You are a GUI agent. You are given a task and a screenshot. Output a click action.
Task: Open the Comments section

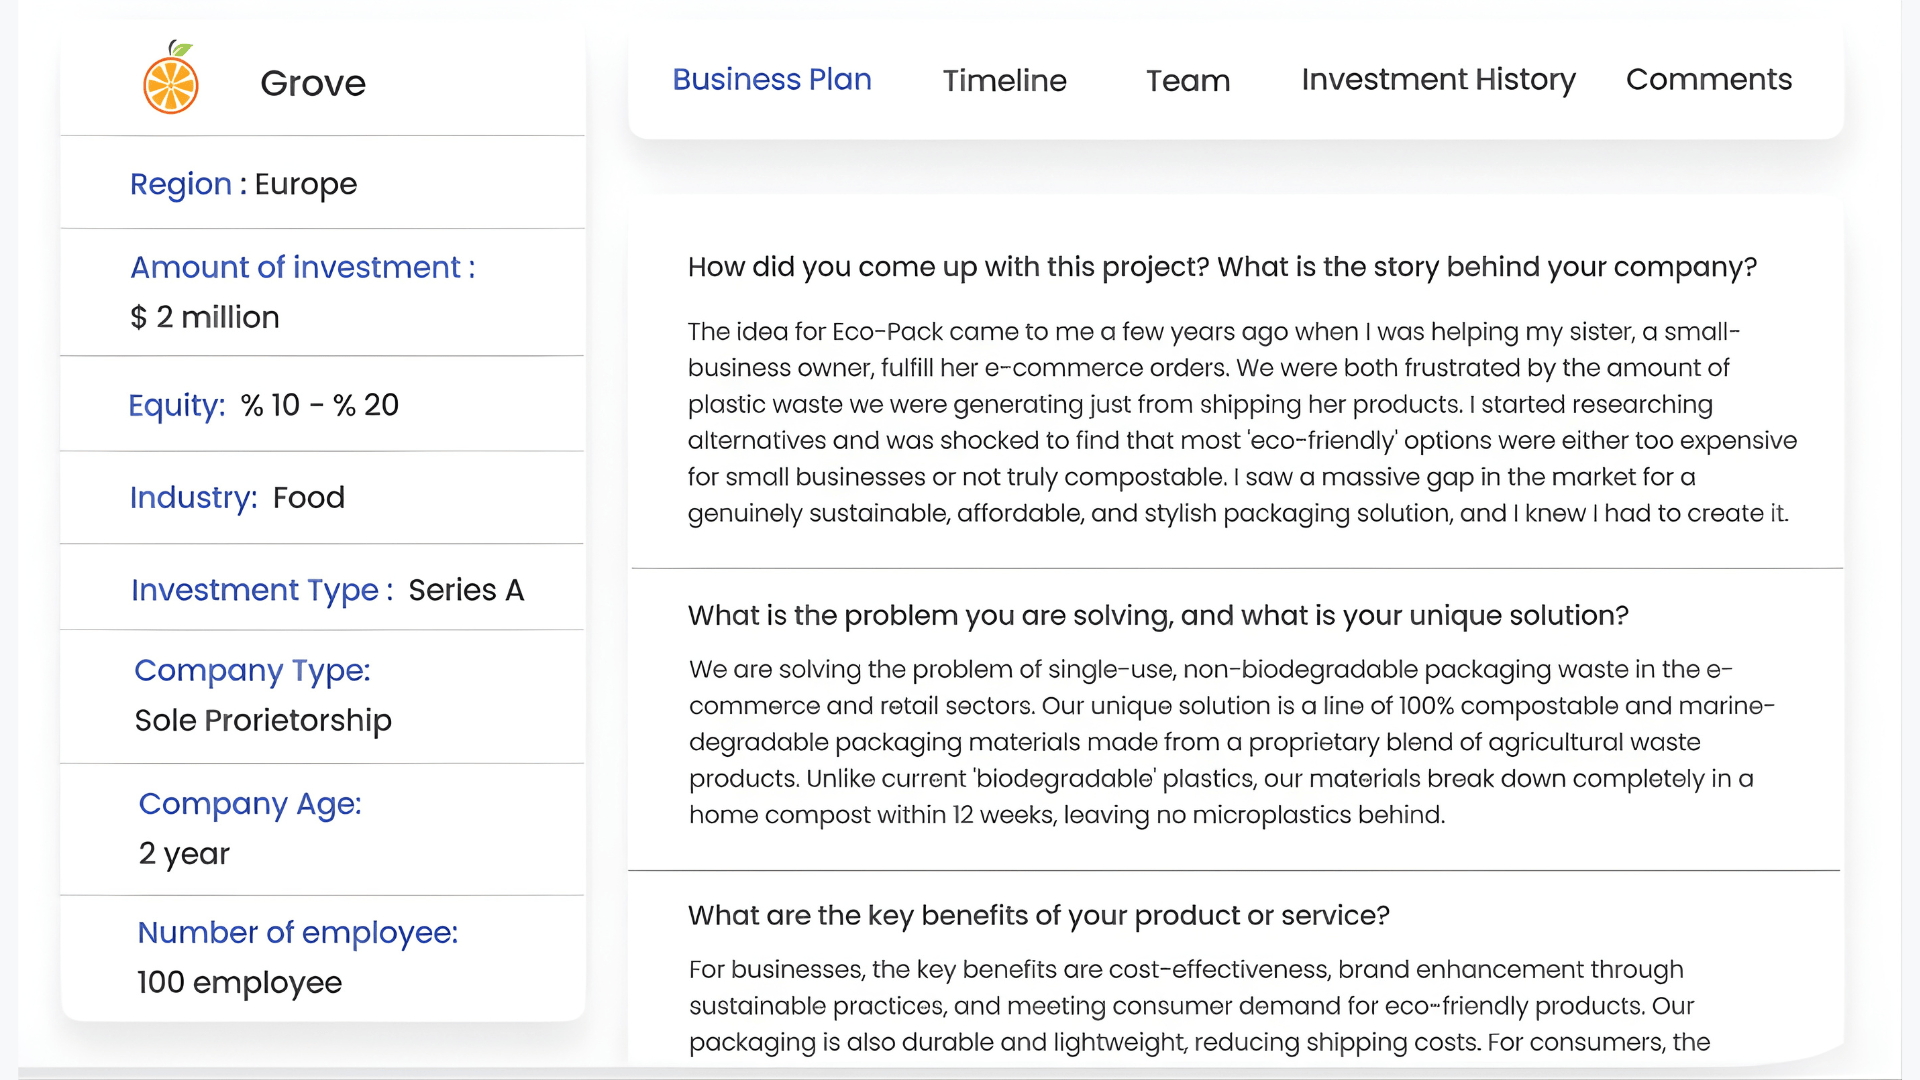[x=1708, y=79]
